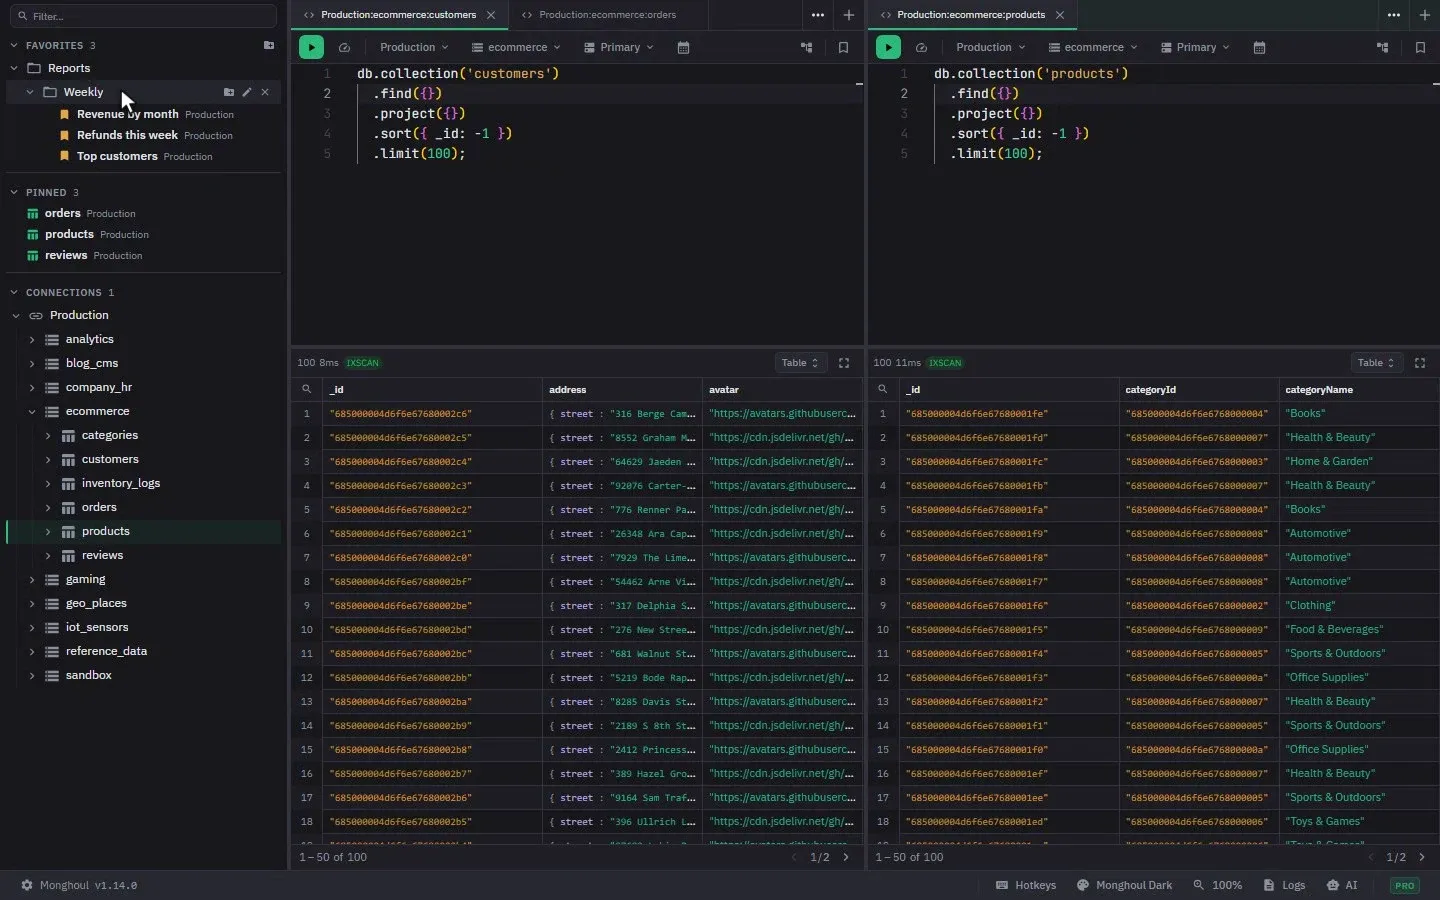Image resolution: width=1440 pixels, height=900 pixels.
Task: Collapse the PINNED section
Action: [x=14, y=192]
